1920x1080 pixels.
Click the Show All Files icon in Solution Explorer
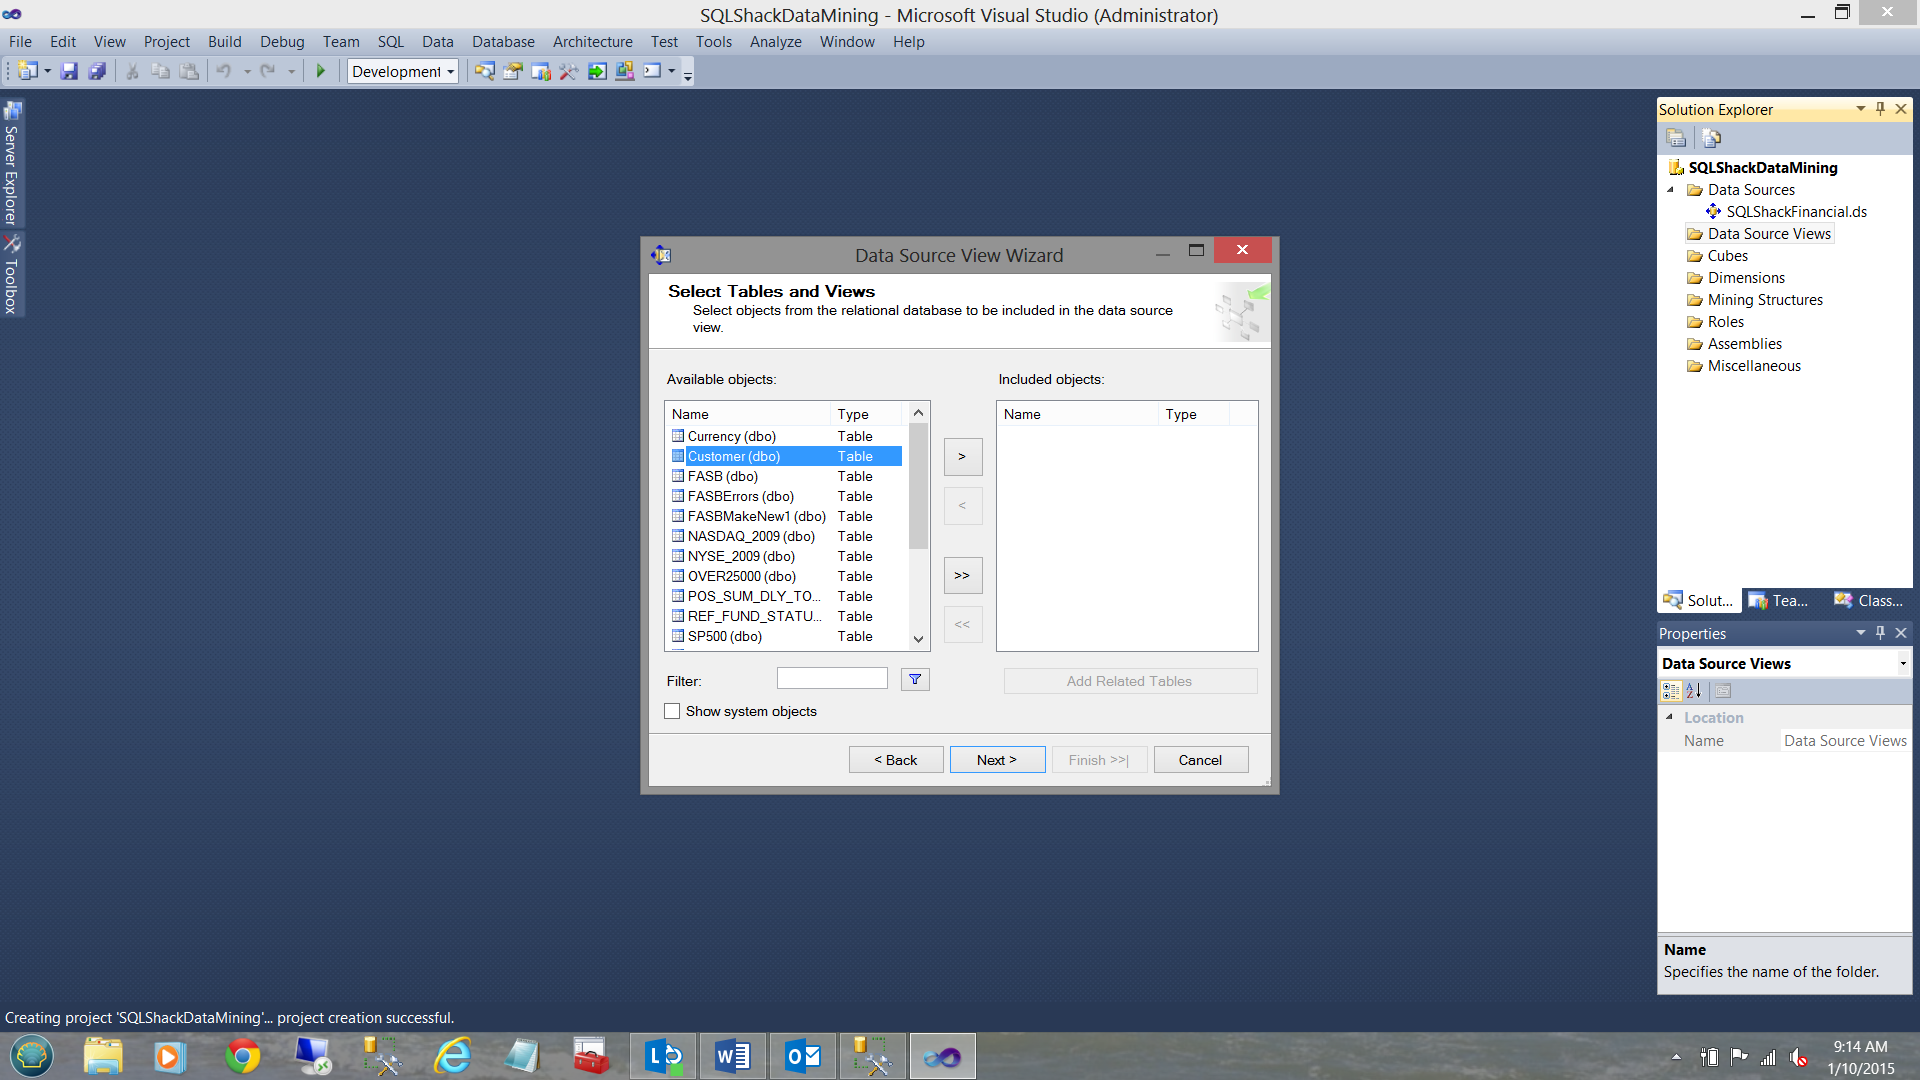[1711, 138]
